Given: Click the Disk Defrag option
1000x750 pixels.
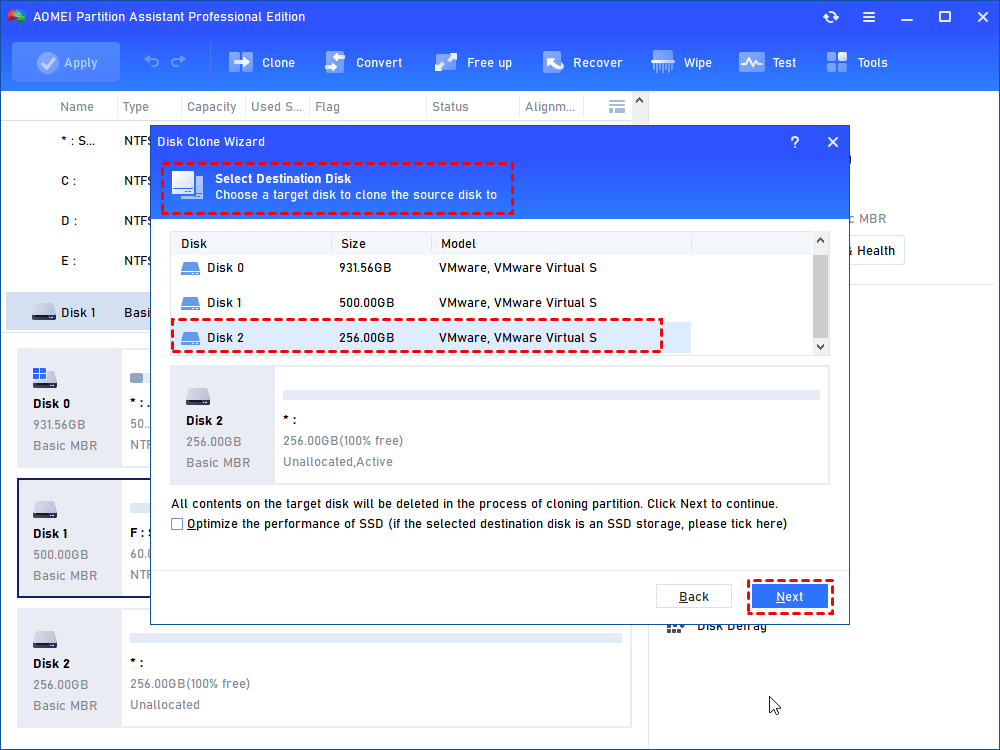Looking at the screenshot, I should (x=717, y=627).
